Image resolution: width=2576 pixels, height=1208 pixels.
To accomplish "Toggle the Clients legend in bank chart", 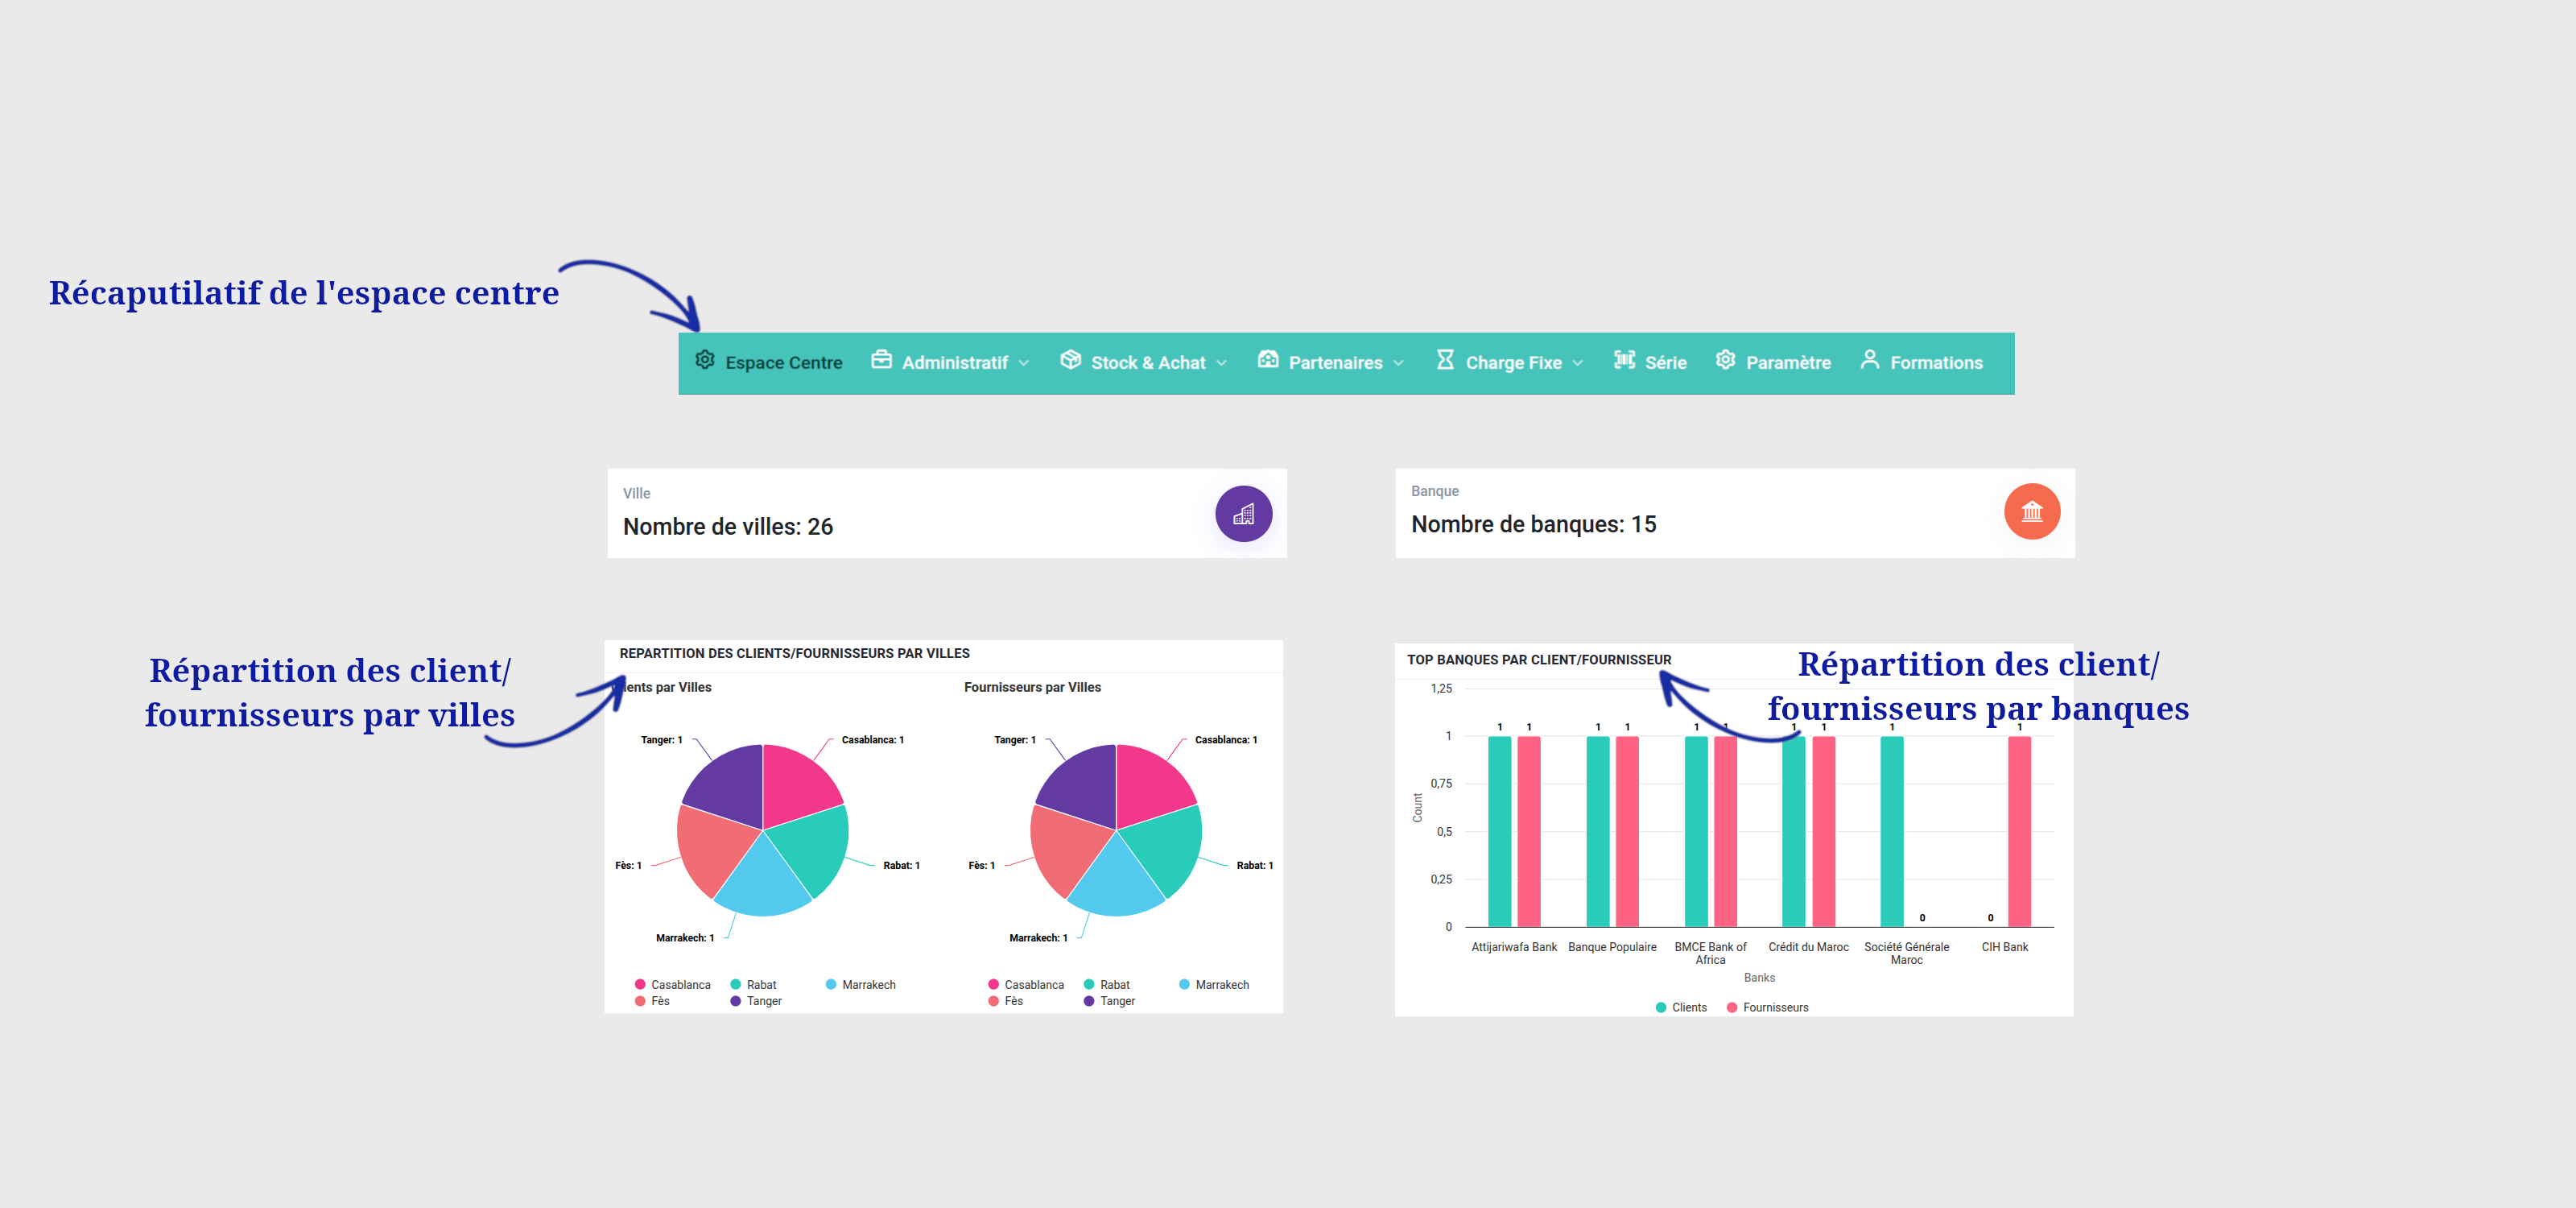I will click(1682, 1008).
